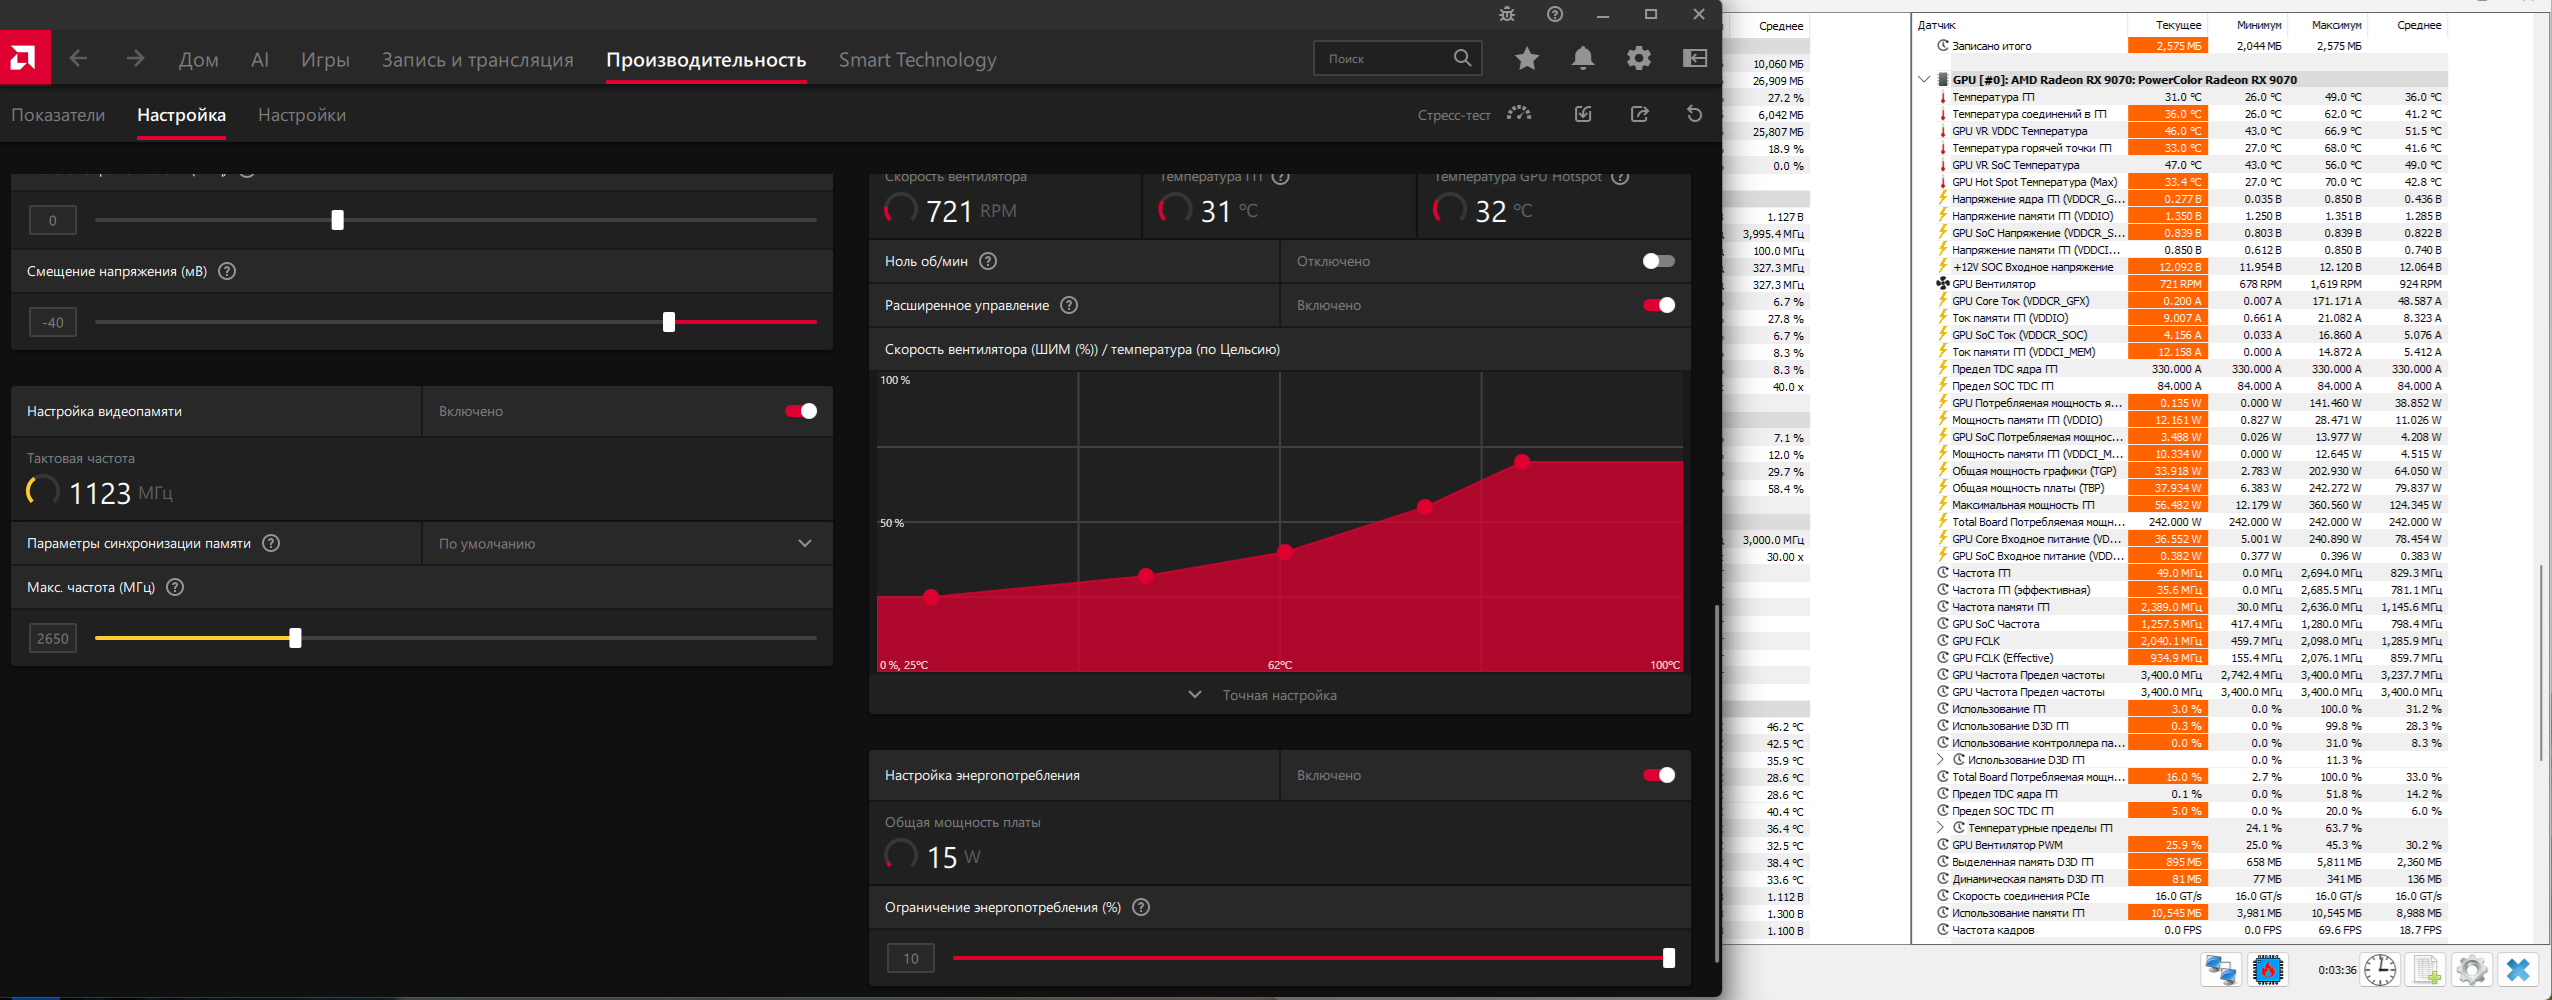Toggle Настройка видеопамяти switch
This screenshot has width=2552, height=1000.
801,411
